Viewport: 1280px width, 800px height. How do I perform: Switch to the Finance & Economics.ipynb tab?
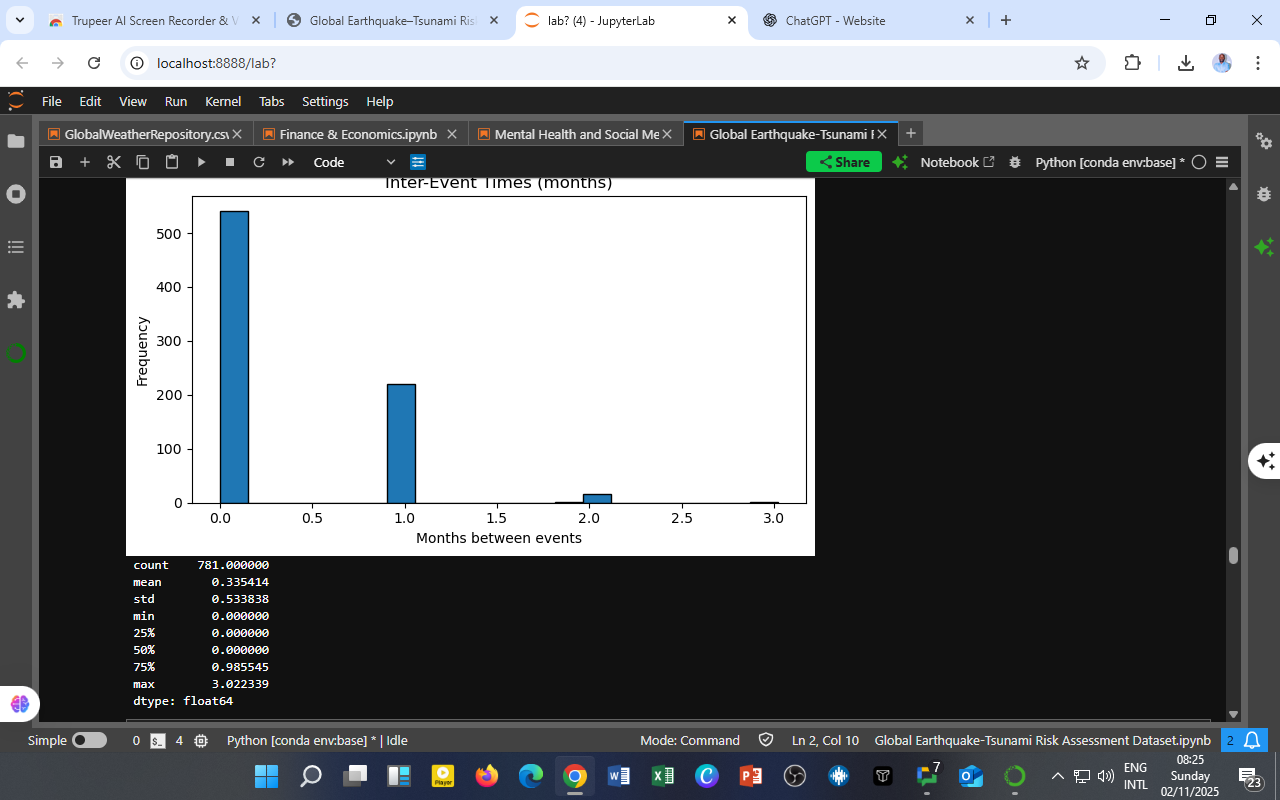pos(357,134)
